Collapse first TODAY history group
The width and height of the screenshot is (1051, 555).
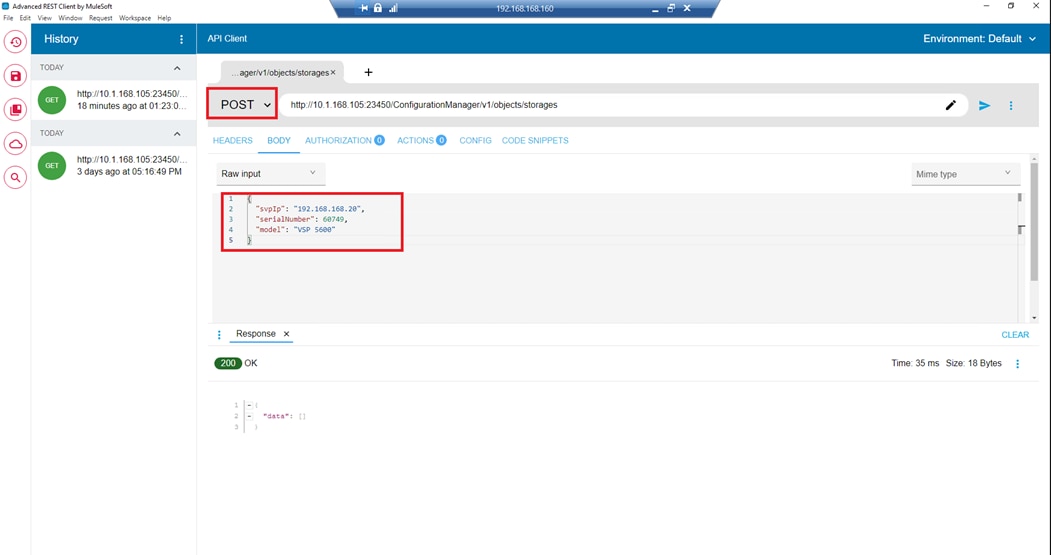pos(177,68)
